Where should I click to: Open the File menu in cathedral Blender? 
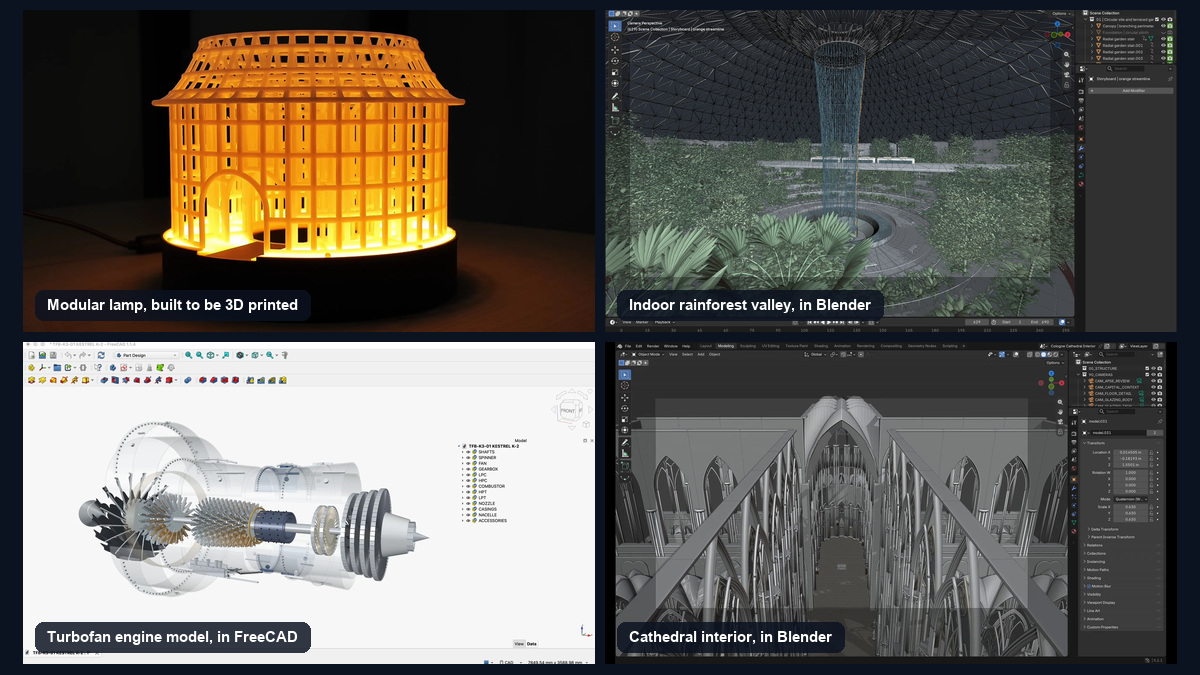[627, 346]
